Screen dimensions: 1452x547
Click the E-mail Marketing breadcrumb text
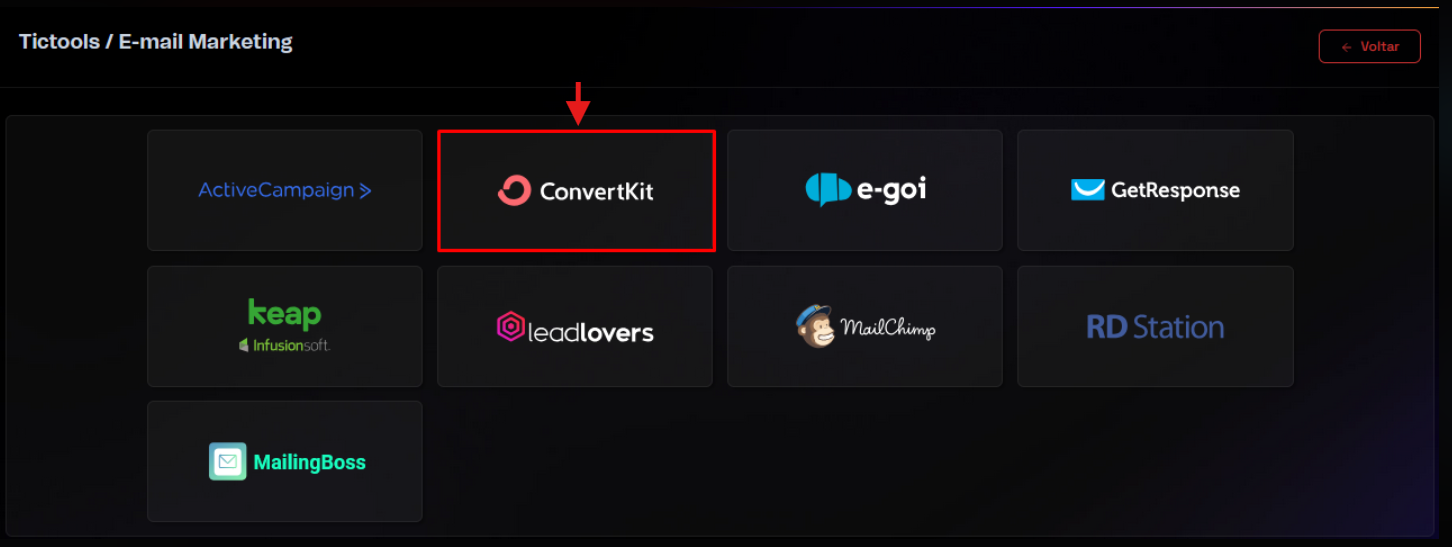(205, 42)
